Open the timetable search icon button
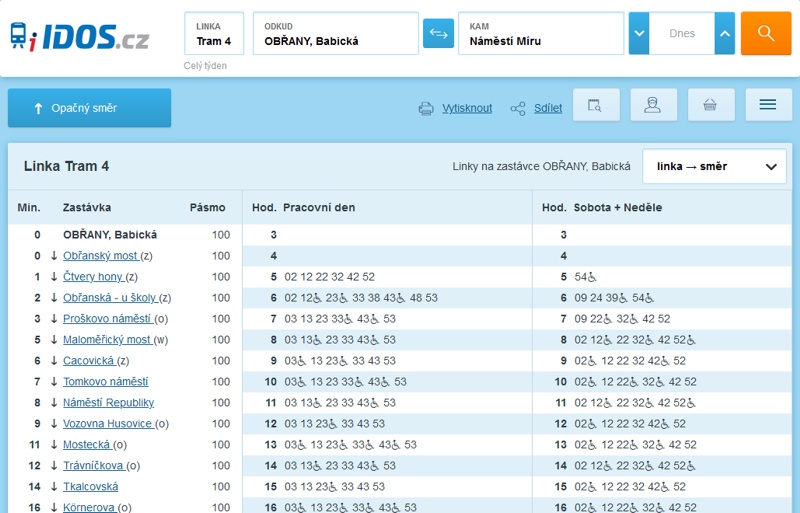This screenshot has width=800, height=513. pos(596,106)
